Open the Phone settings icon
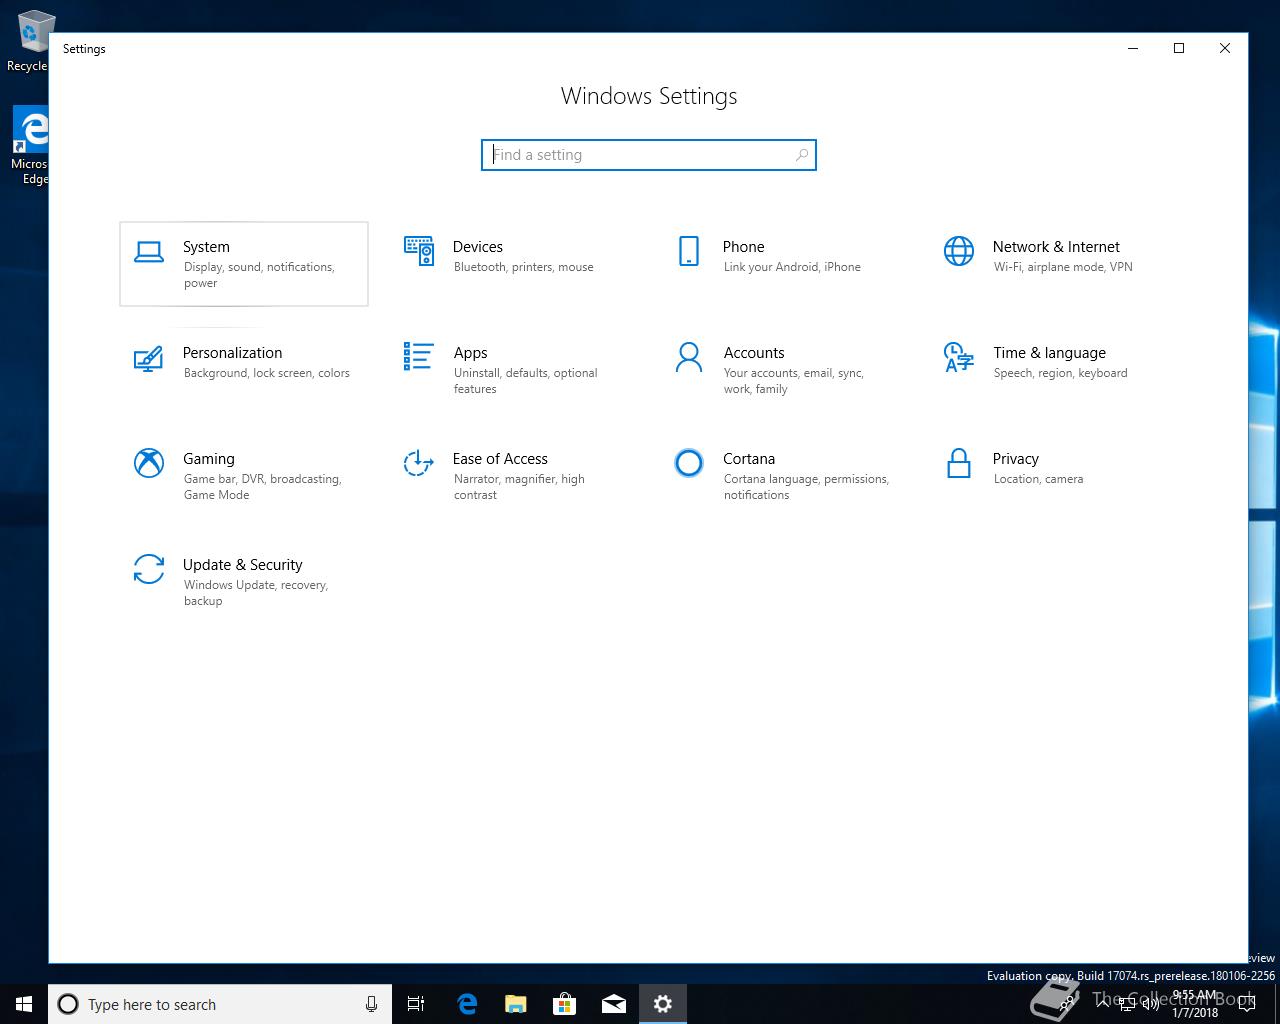The height and width of the screenshot is (1024, 1280). pos(689,251)
